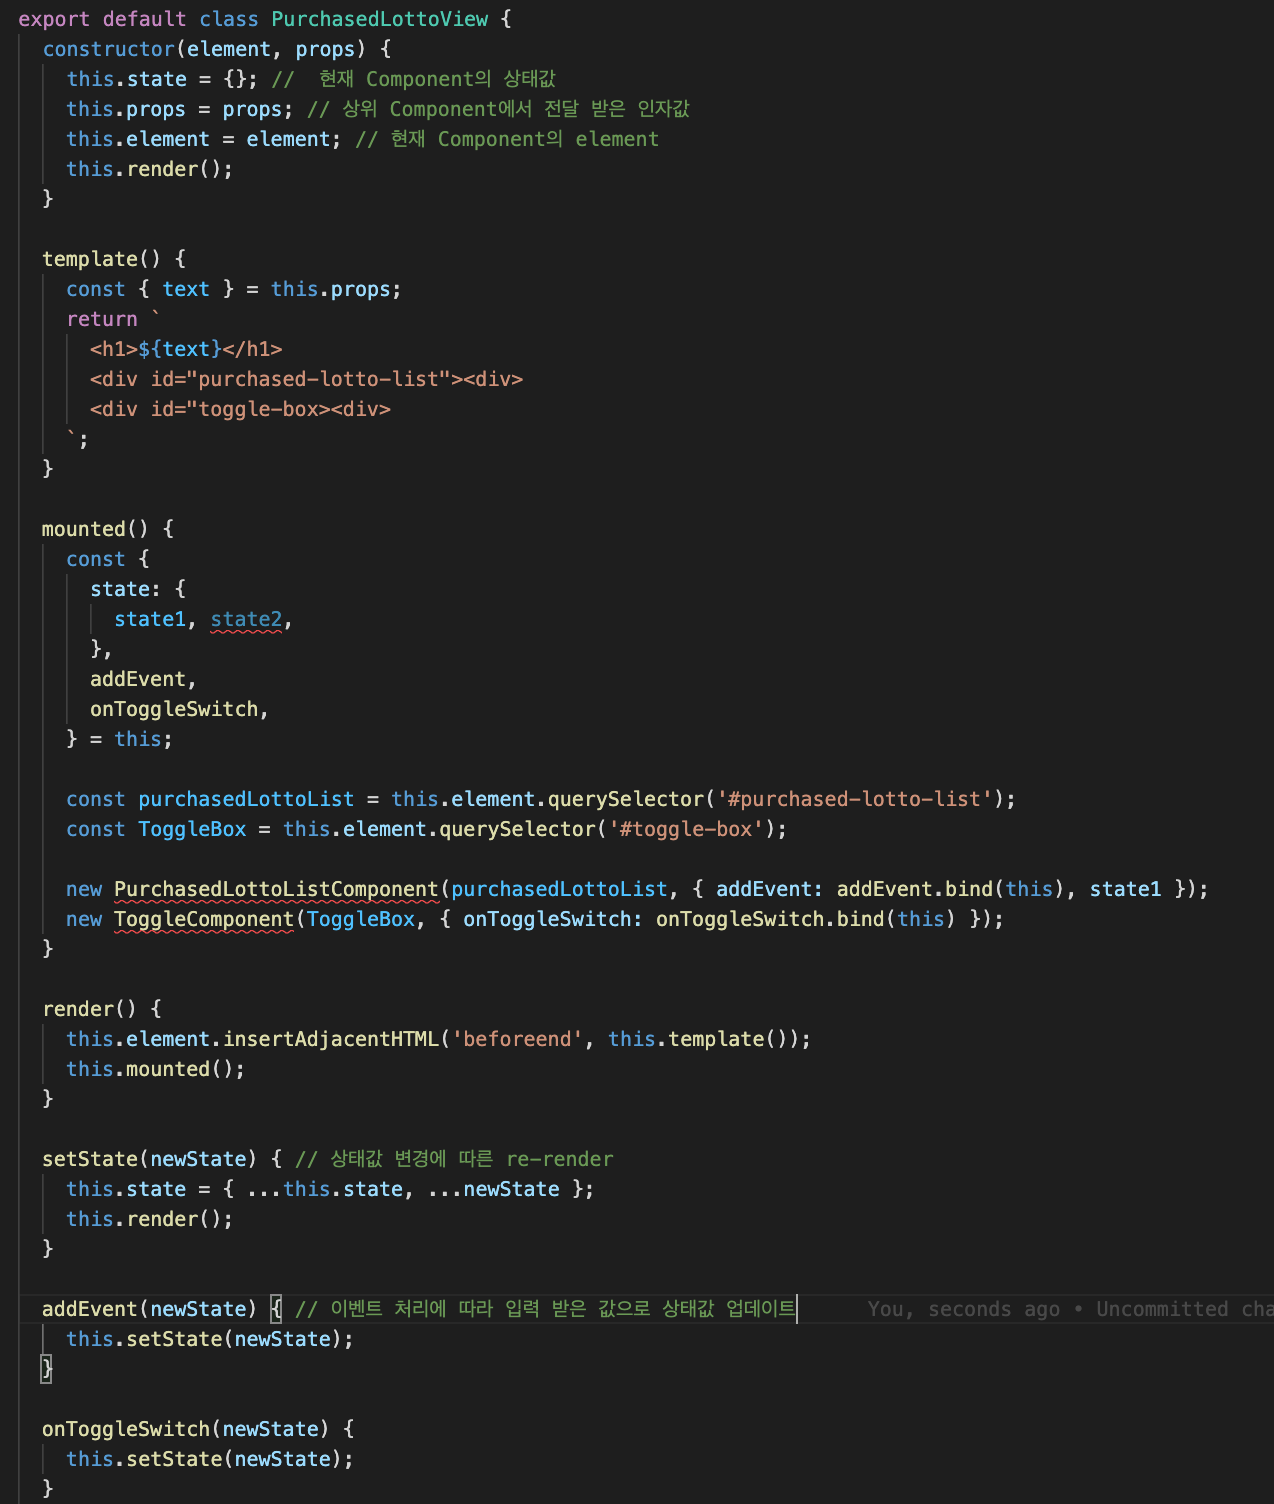Image resolution: width=1274 pixels, height=1504 pixels.
Task: Click the 'this.props = props;' assignment
Action: coord(180,109)
